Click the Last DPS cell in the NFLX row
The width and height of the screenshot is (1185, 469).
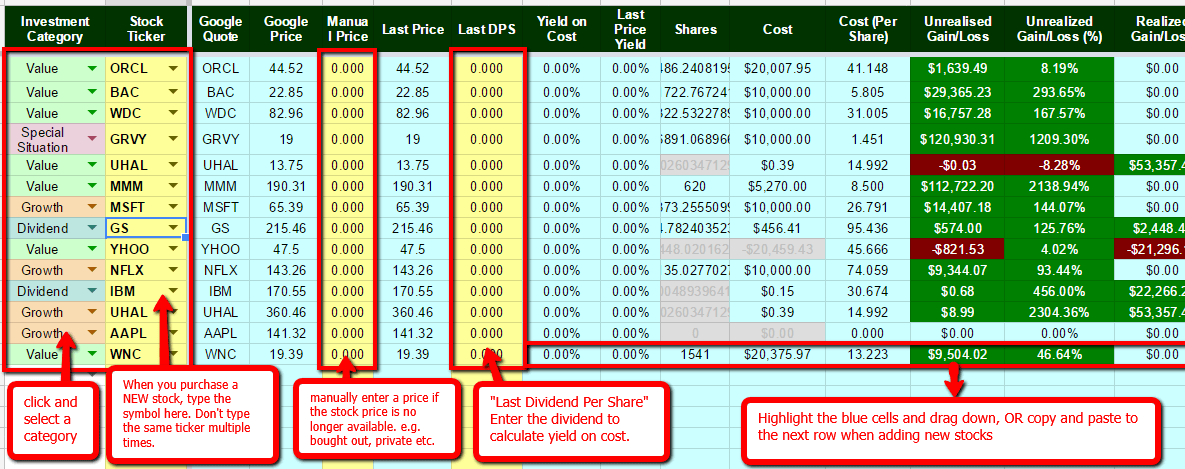tap(486, 270)
